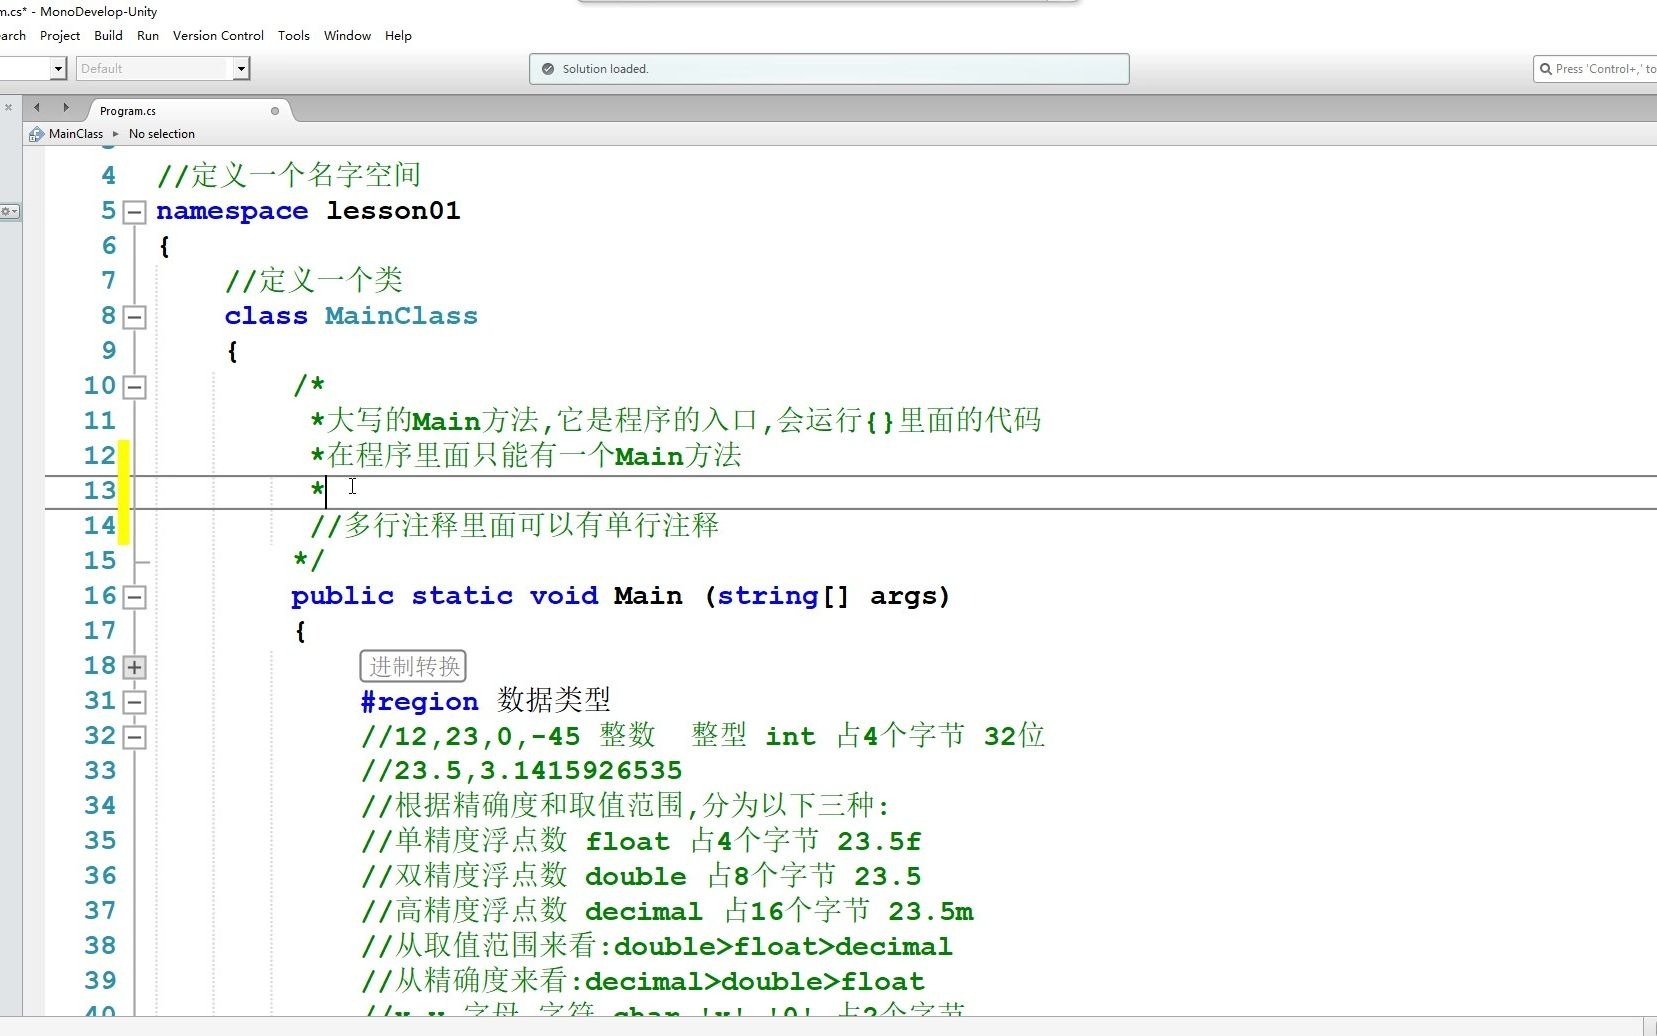Viewport: 1657px width, 1036px height.
Task: Open the Project menu
Action: pos(60,36)
